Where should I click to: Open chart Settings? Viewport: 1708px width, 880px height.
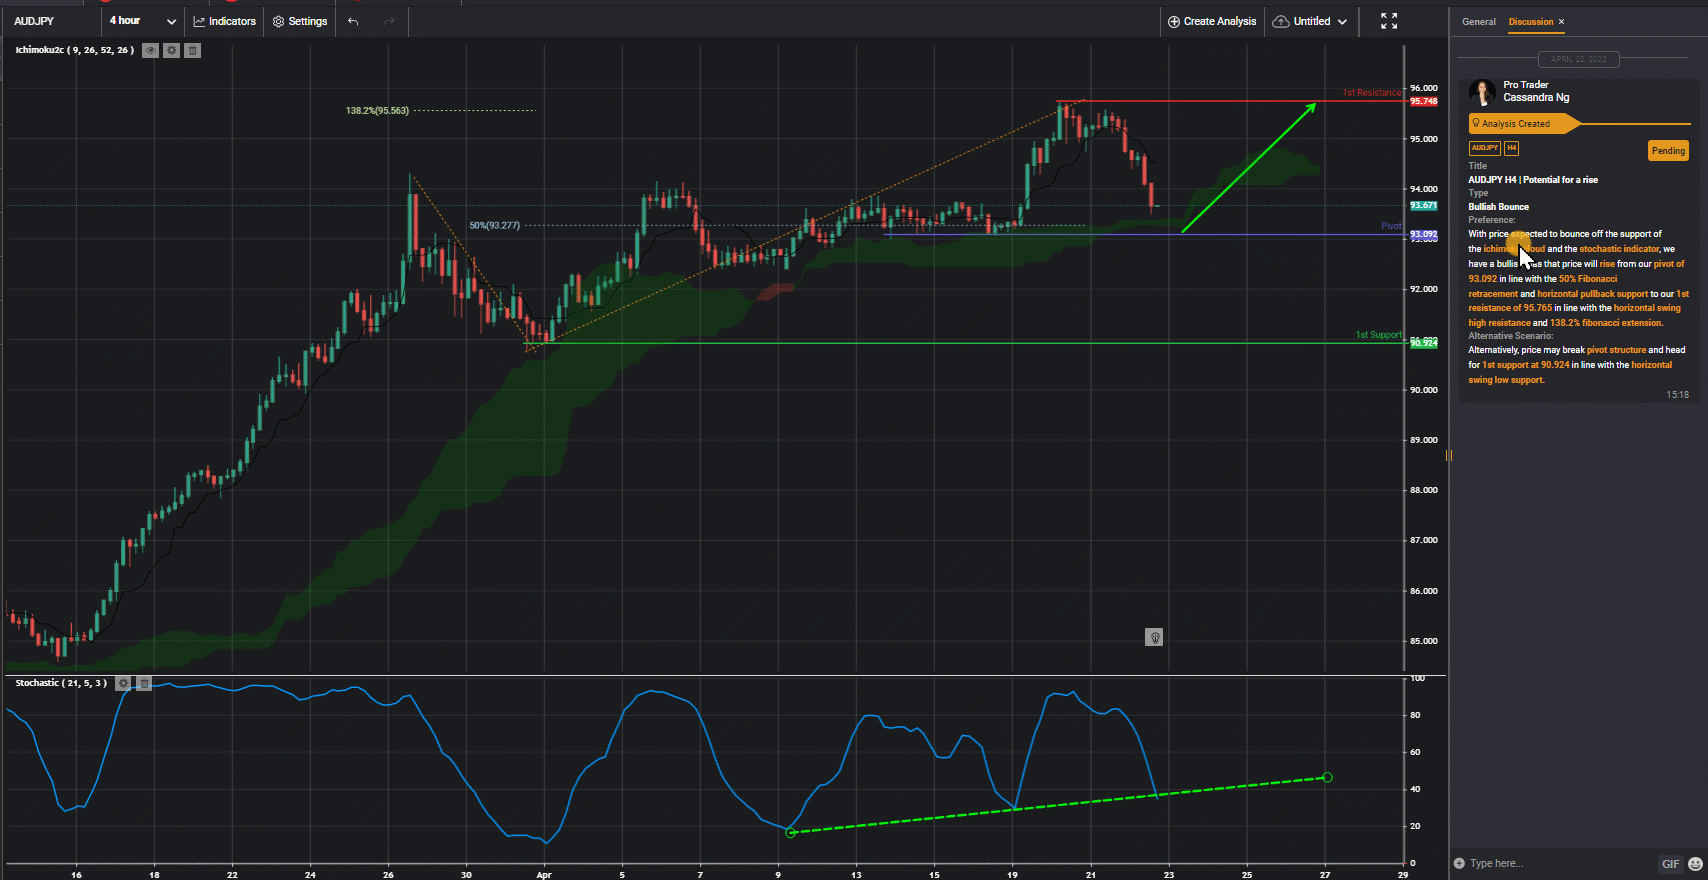pyautogui.click(x=300, y=21)
